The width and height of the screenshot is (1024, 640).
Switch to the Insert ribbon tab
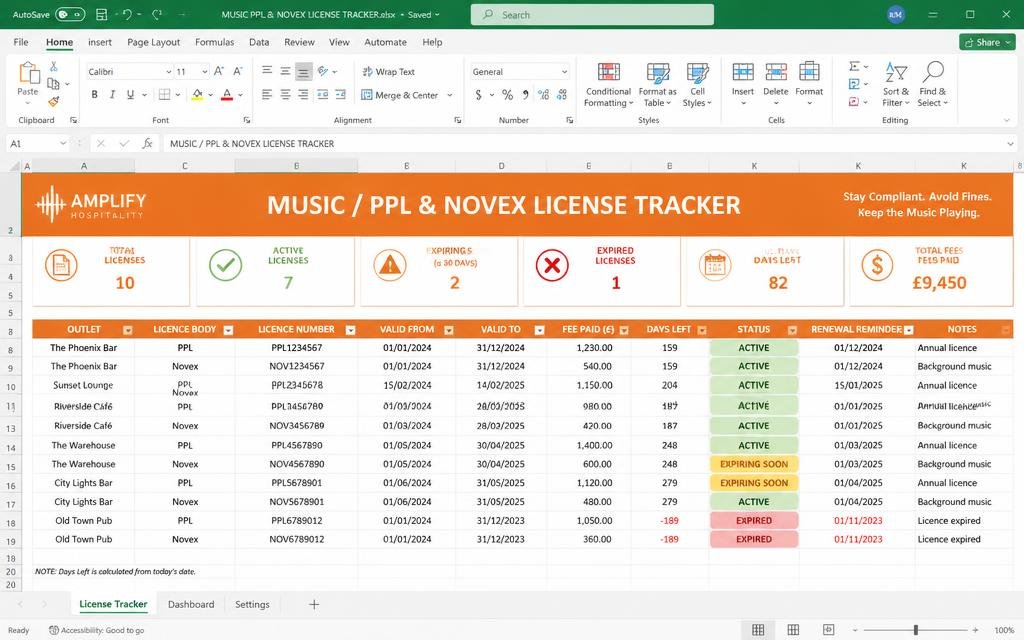click(100, 42)
